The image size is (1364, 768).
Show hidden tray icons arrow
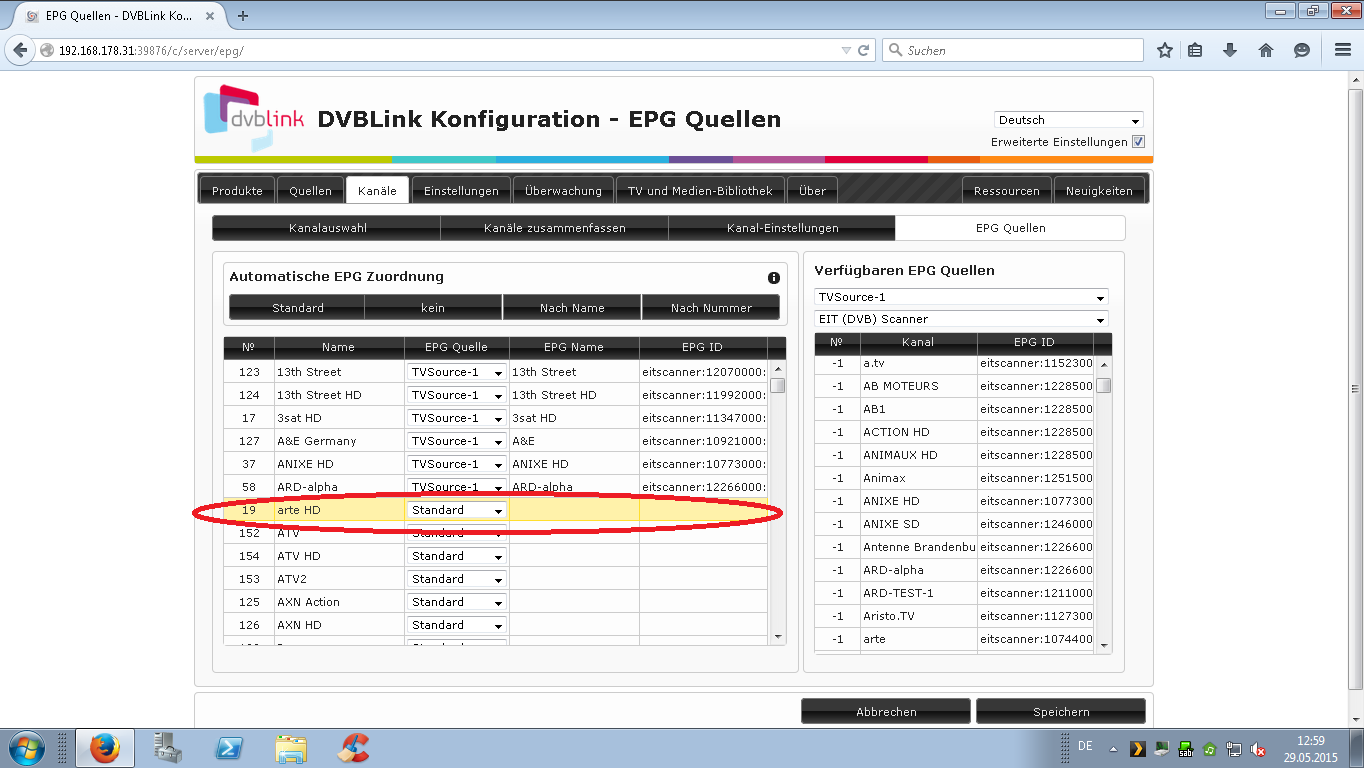pyautogui.click(x=1113, y=749)
